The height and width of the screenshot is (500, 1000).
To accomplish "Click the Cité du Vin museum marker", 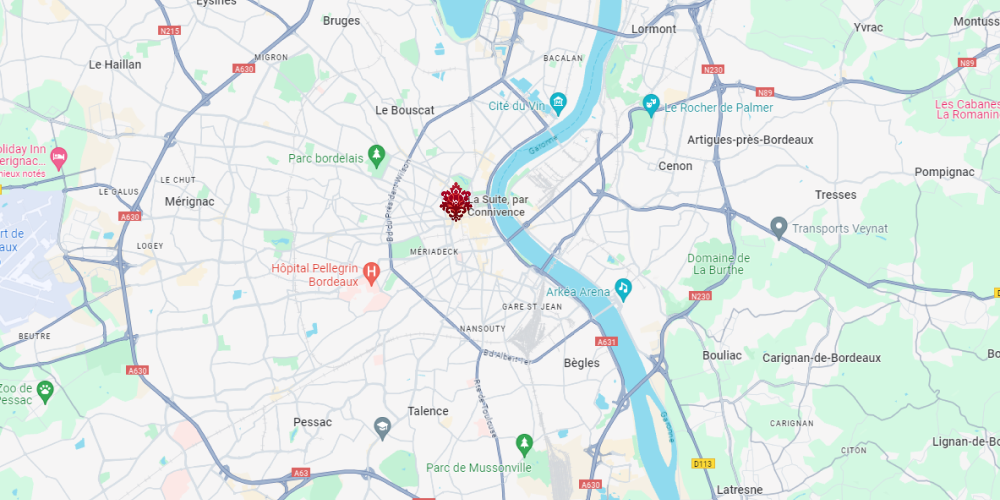I will click(x=558, y=103).
